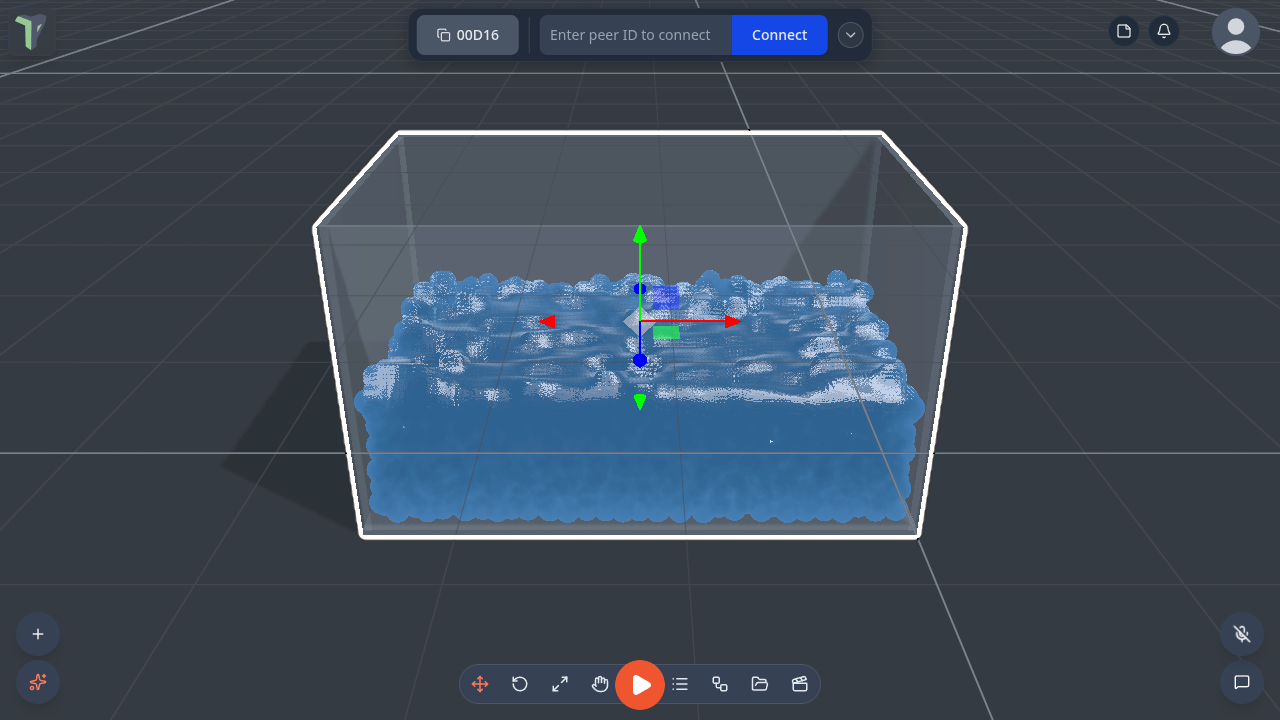Click the plus add-object button

pyautogui.click(x=38, y=634)
